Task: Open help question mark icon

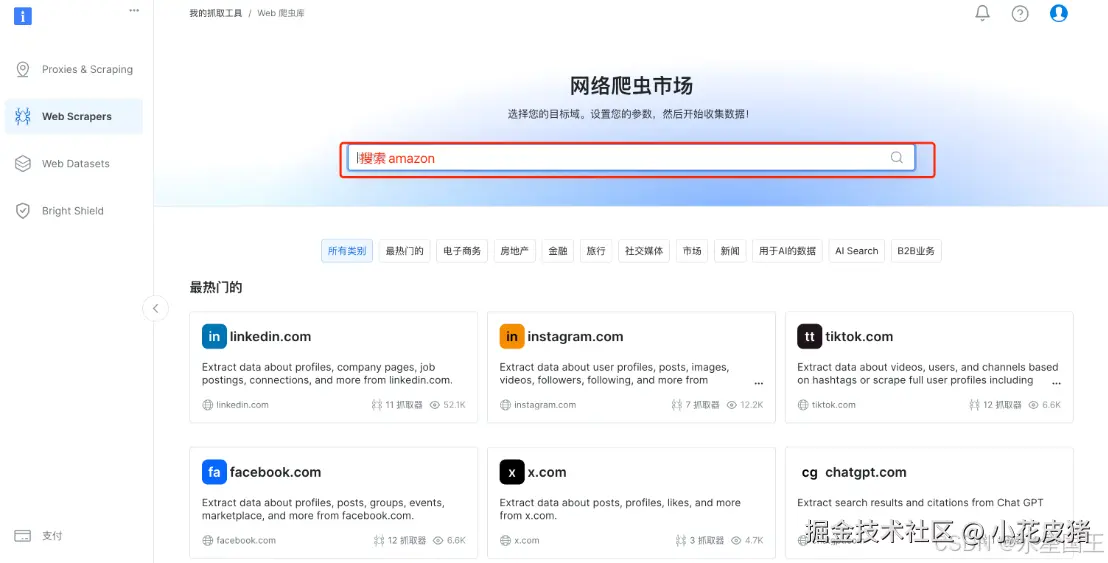Action: click(1020, 13)
